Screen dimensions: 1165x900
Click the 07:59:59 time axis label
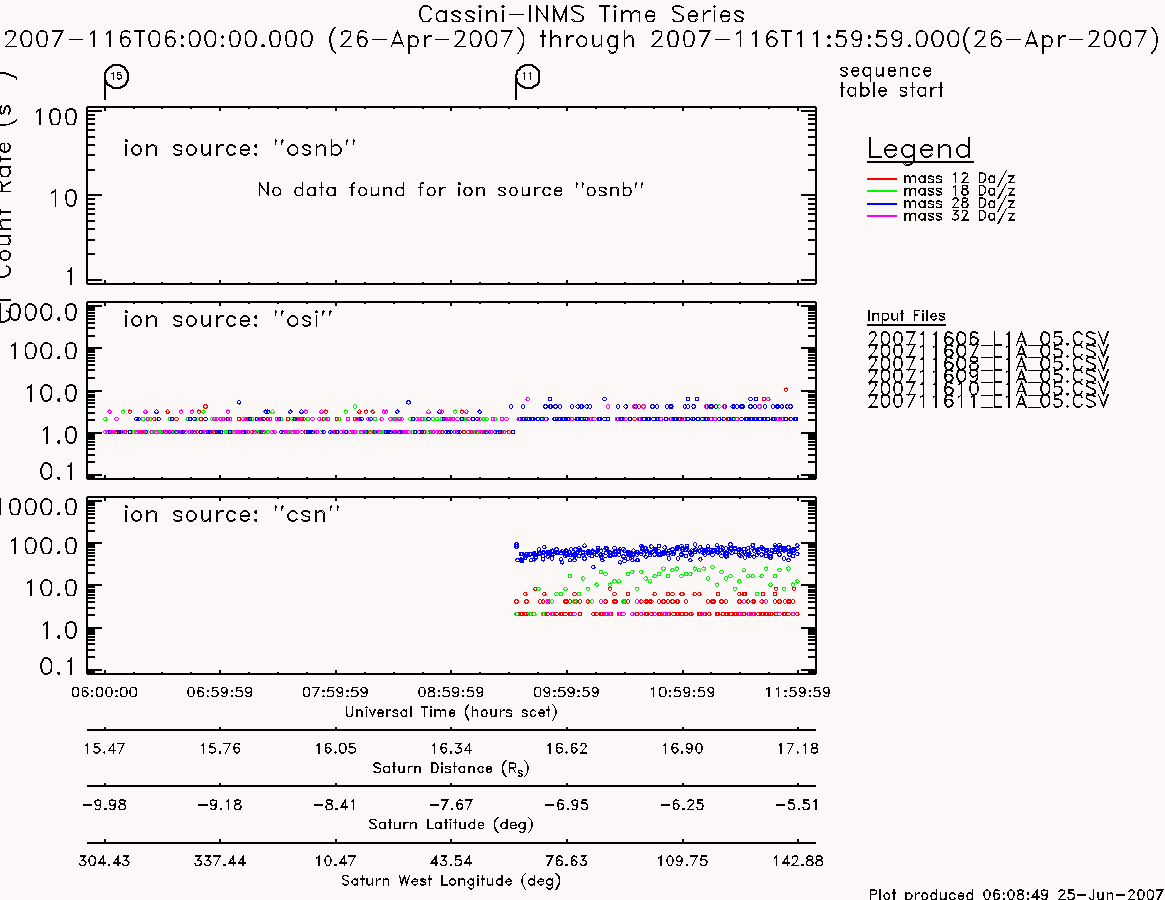coord(335,692)
